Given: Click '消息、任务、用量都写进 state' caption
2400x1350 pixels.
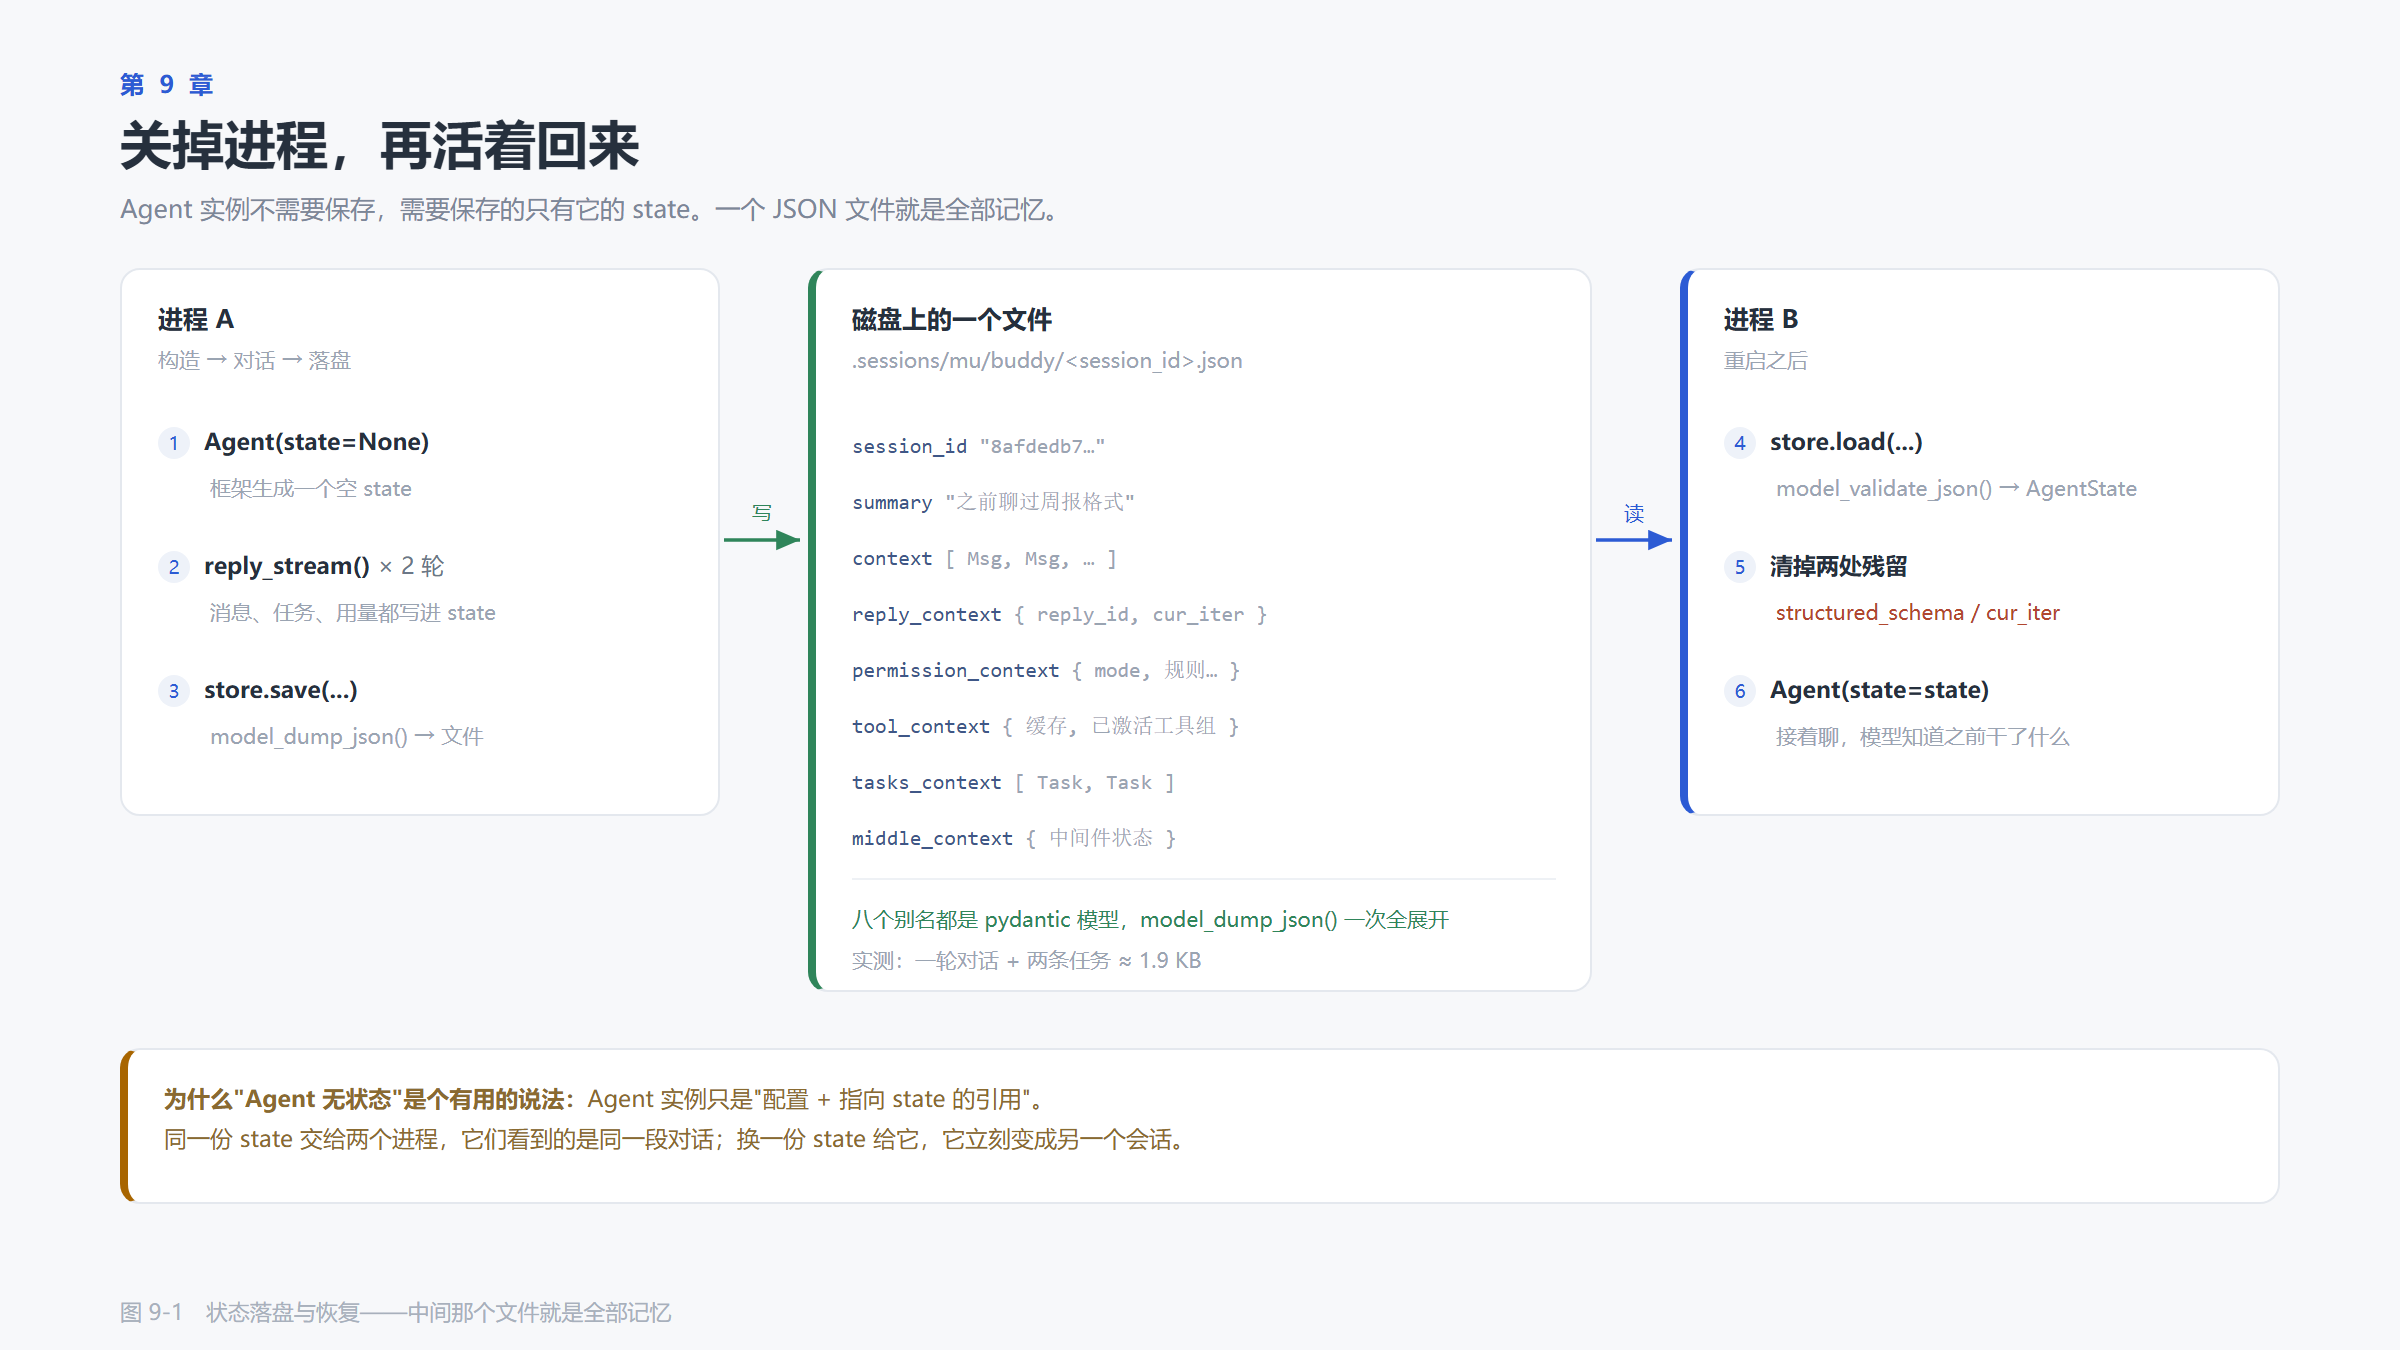Looking at the screenshot, I should (x=352, y=612).
